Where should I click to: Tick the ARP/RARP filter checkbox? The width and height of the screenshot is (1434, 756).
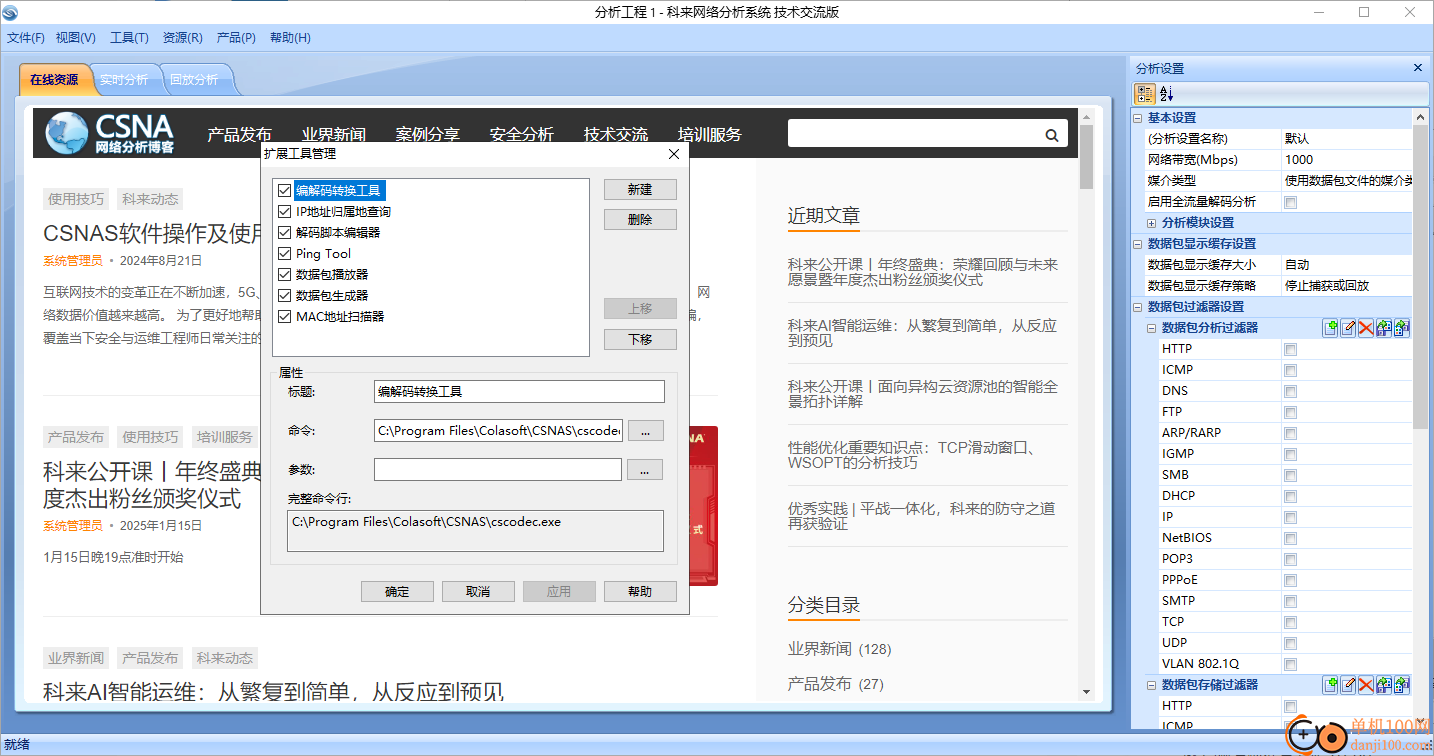pos(1290,433)
